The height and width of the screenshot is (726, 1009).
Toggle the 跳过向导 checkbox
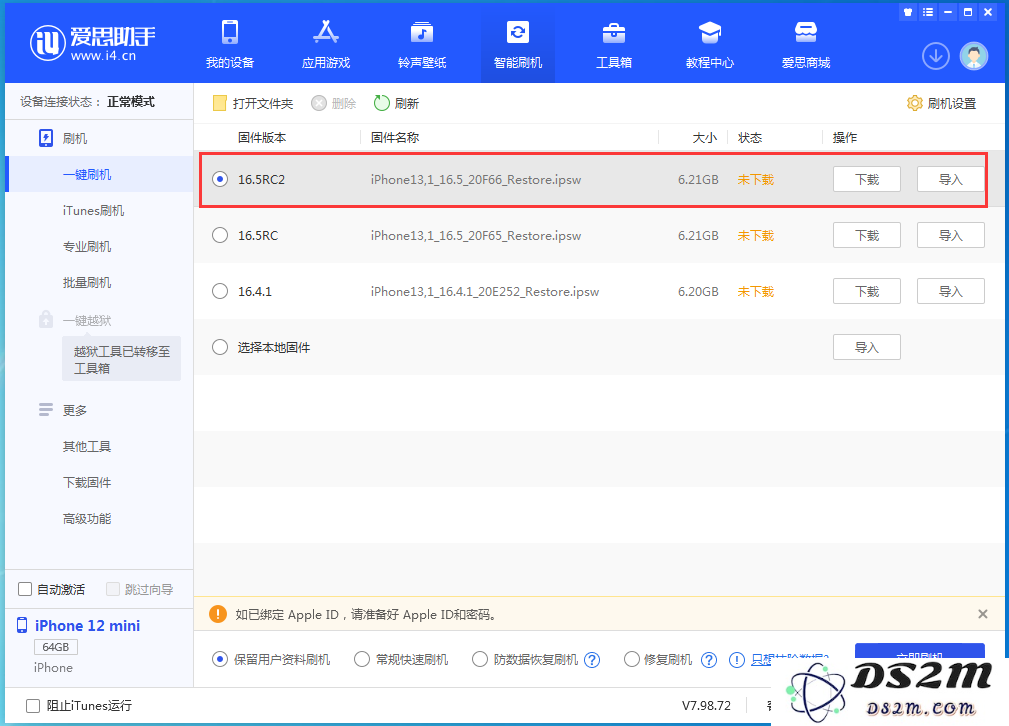tap(113, 589)
